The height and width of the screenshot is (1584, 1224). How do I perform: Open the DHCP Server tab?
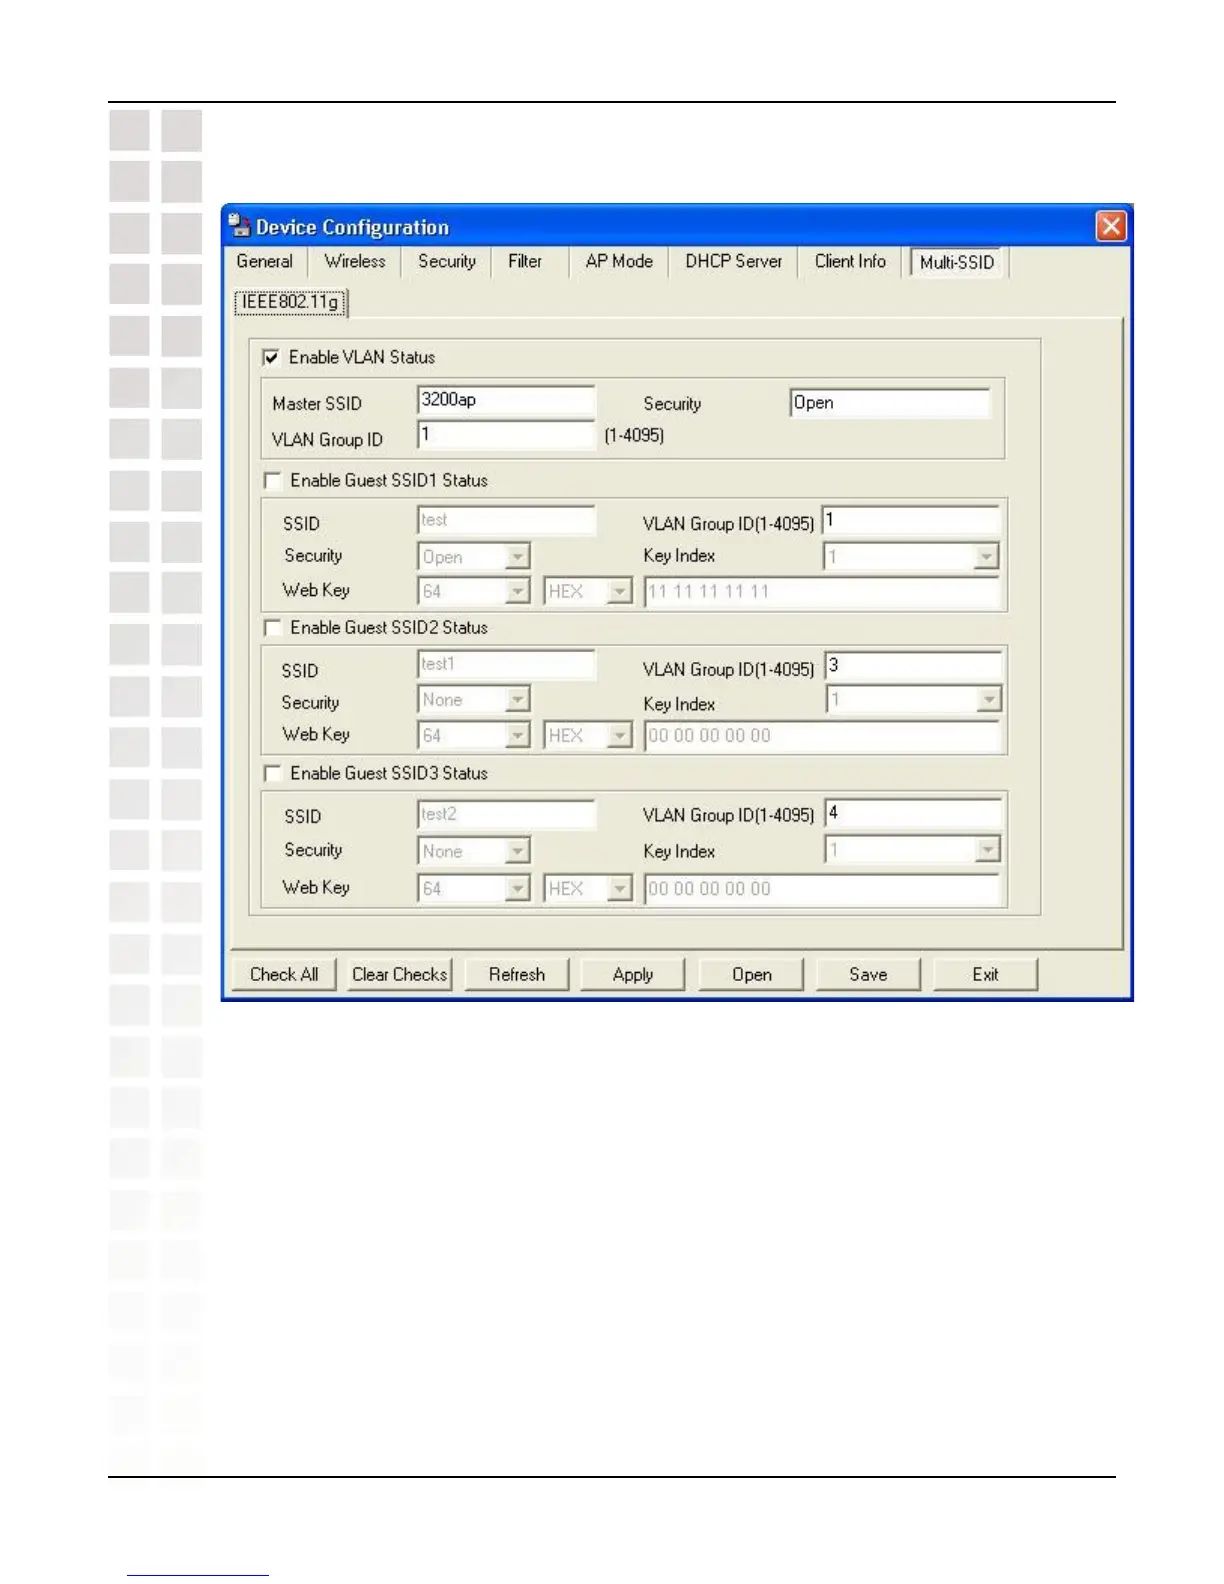coord(733,261)
